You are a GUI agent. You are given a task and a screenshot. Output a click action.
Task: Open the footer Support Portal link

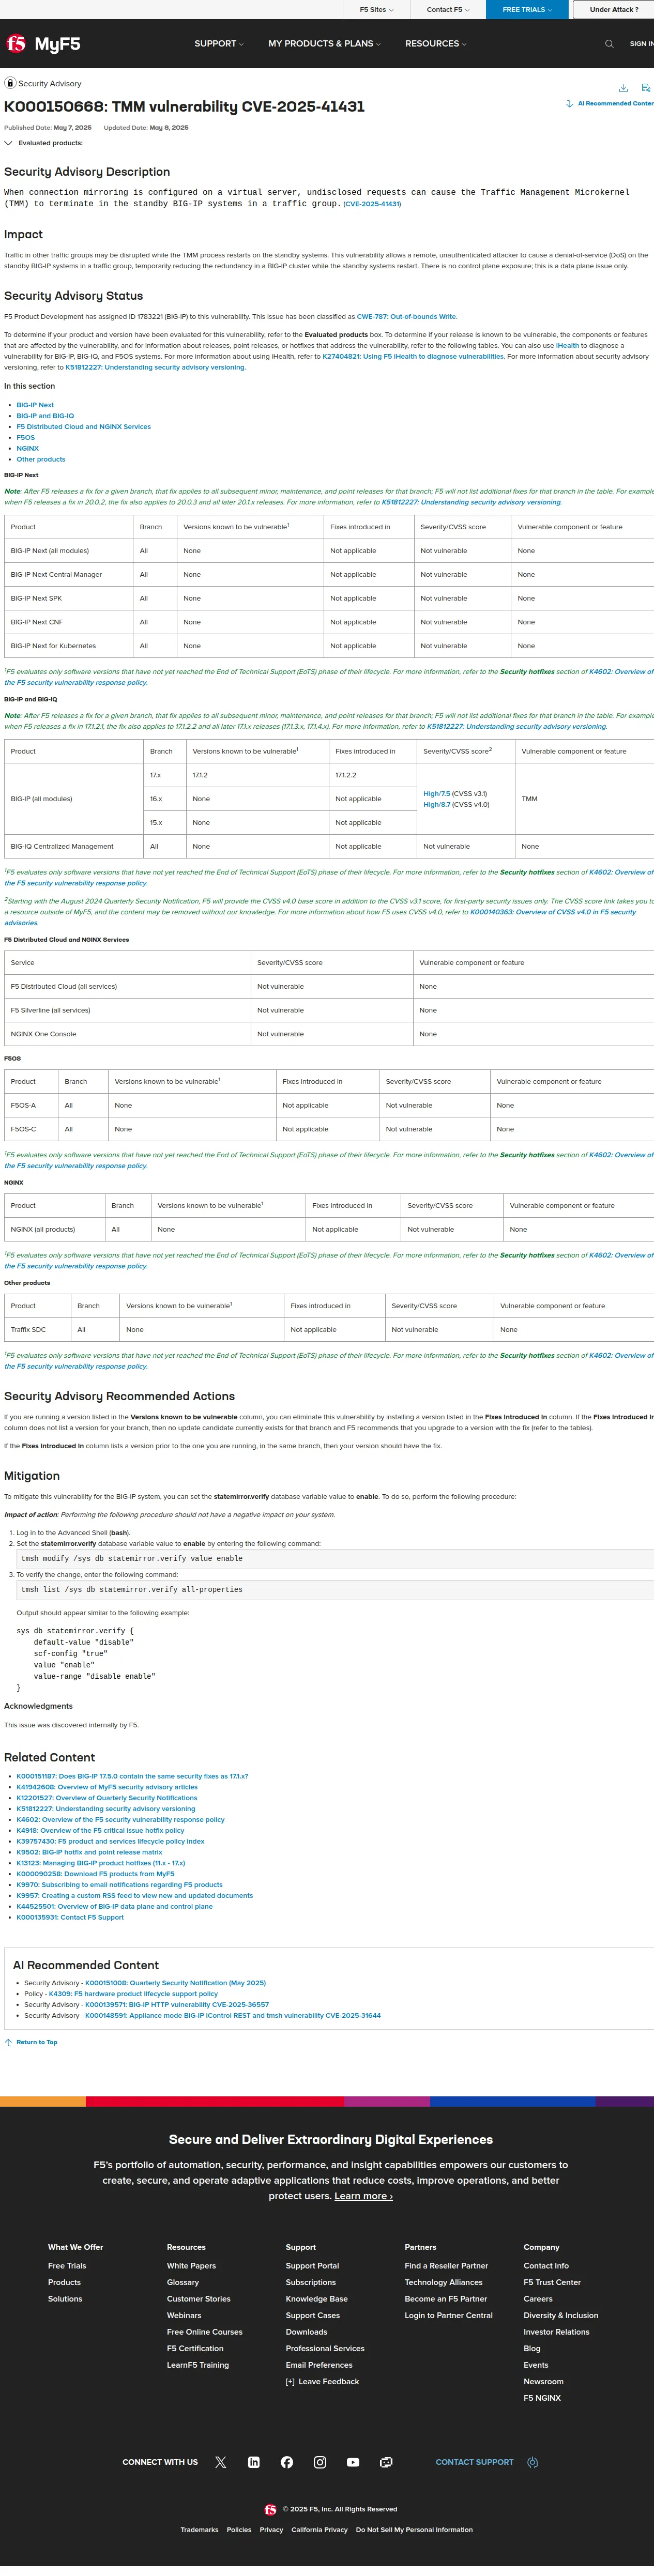[x=312, y=2266]
